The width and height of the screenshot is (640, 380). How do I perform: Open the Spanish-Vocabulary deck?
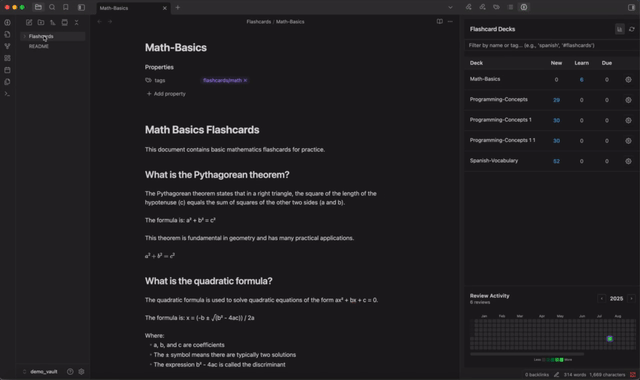pyautogui.click(x=551, y=161)
